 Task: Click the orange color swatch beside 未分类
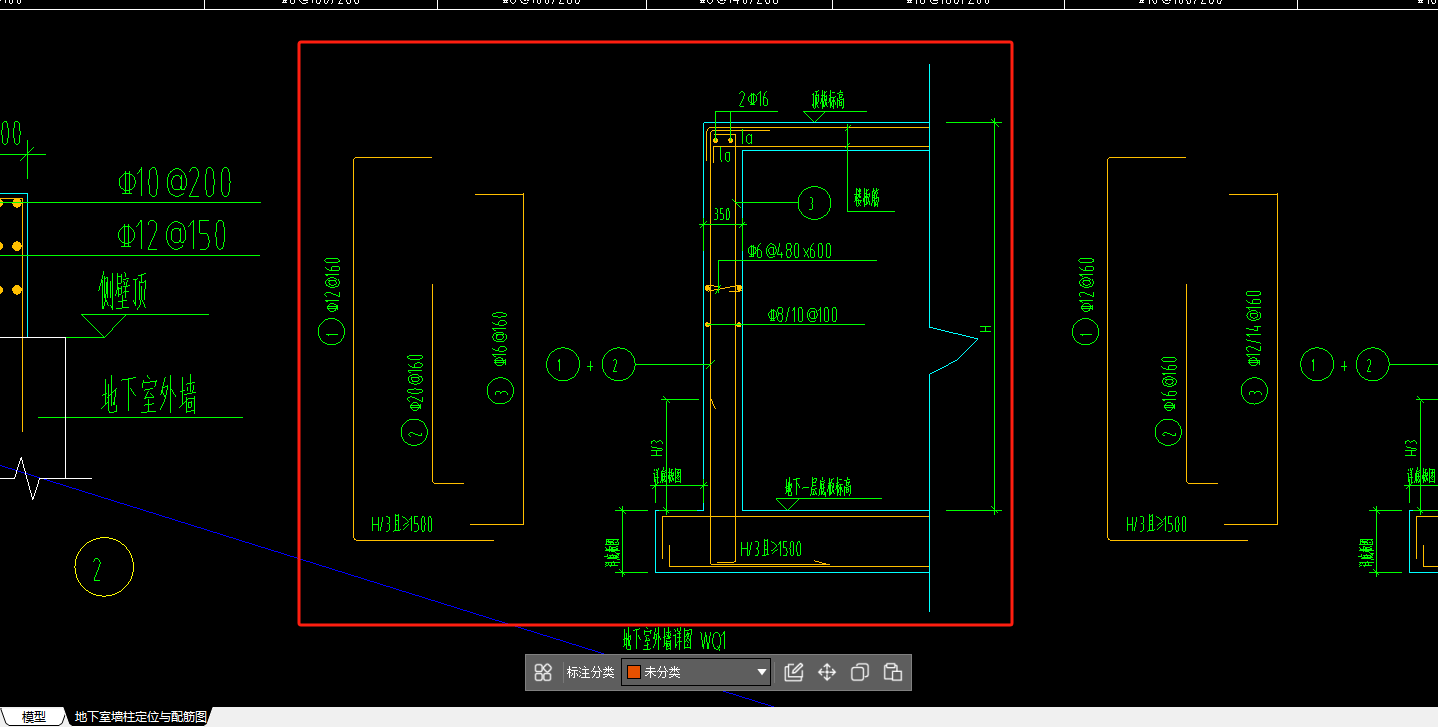point(633,672)
